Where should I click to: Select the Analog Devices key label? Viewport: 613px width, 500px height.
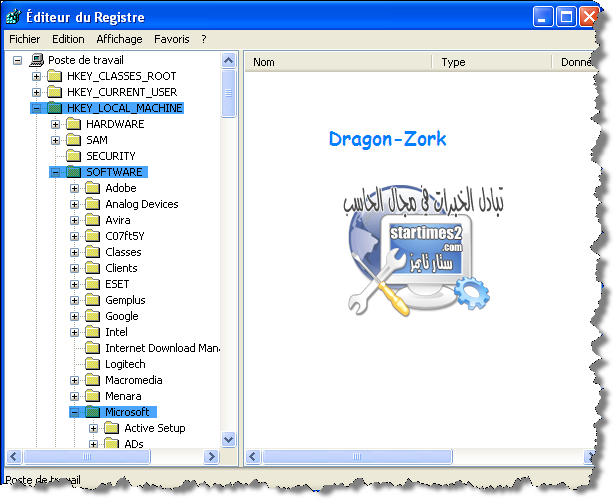point(142,204)
